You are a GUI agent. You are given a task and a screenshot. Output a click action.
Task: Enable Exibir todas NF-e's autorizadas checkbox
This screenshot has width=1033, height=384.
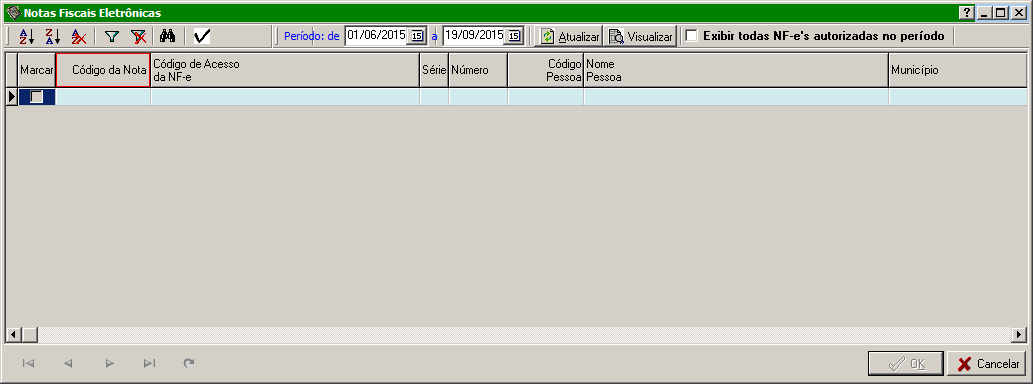[x=691, y=36]
